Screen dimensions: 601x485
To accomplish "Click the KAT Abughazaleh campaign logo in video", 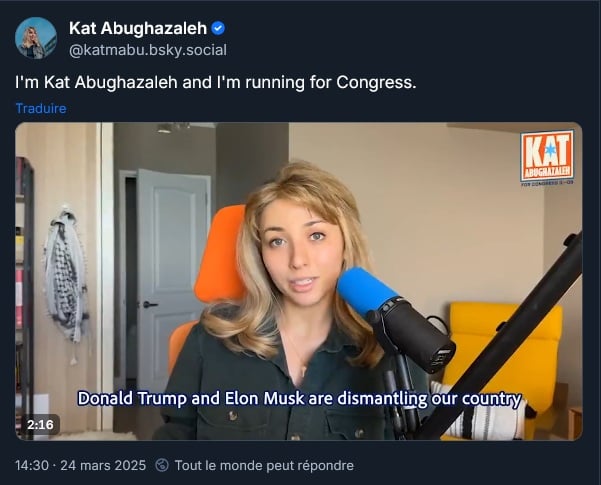I will point(547,158).
